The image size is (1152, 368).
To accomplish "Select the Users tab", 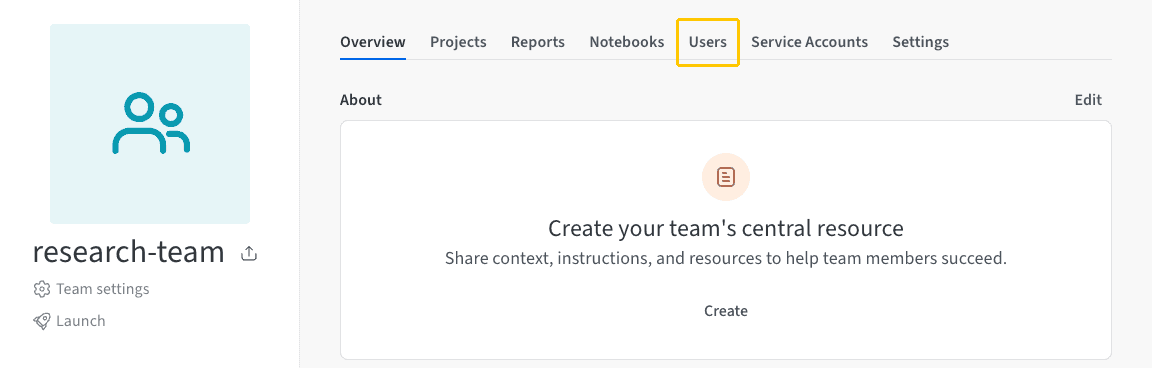I will point(708,42).
